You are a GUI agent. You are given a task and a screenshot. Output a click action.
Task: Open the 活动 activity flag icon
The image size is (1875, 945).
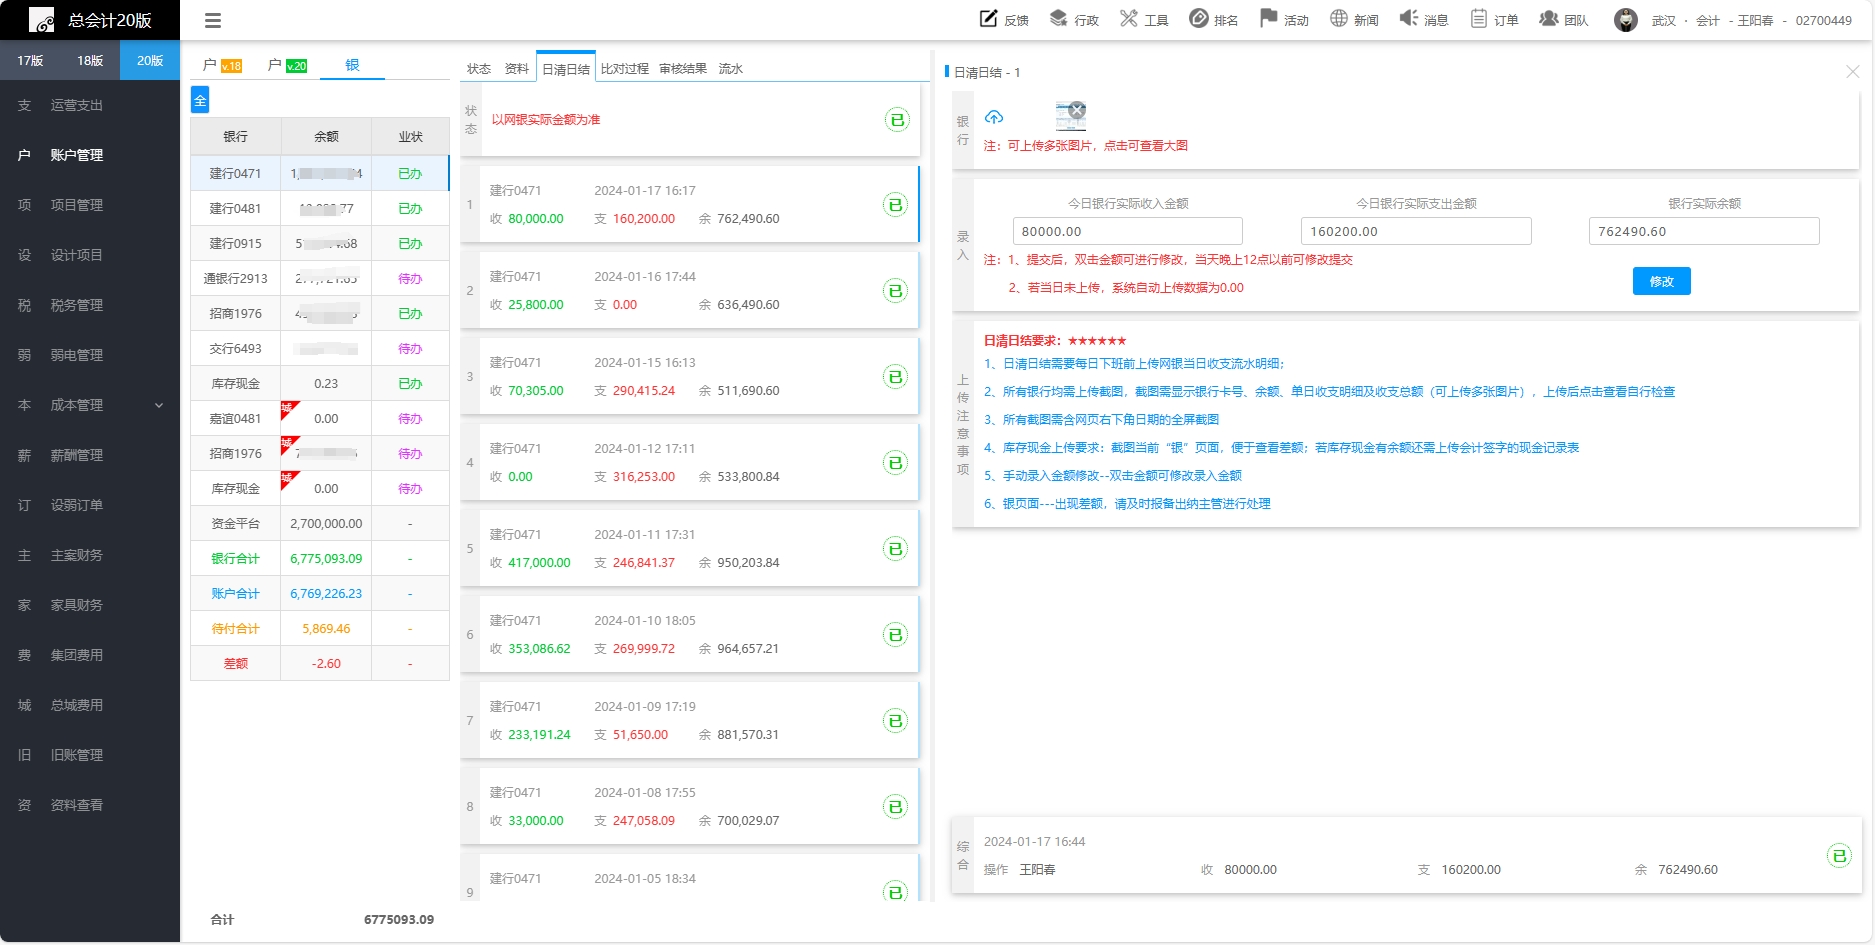[x=1268, y=18]
